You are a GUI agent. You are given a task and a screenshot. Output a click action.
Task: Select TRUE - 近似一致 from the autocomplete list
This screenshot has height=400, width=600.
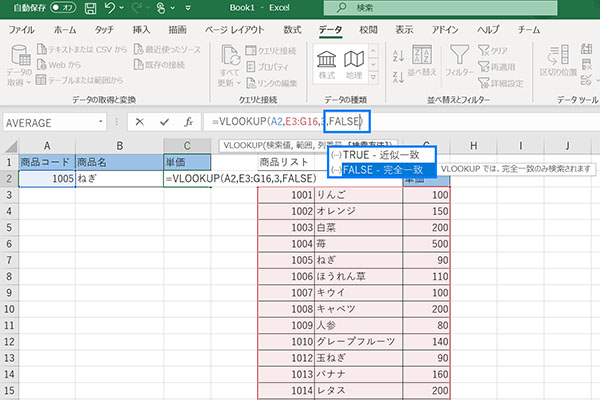pos(384,155)
